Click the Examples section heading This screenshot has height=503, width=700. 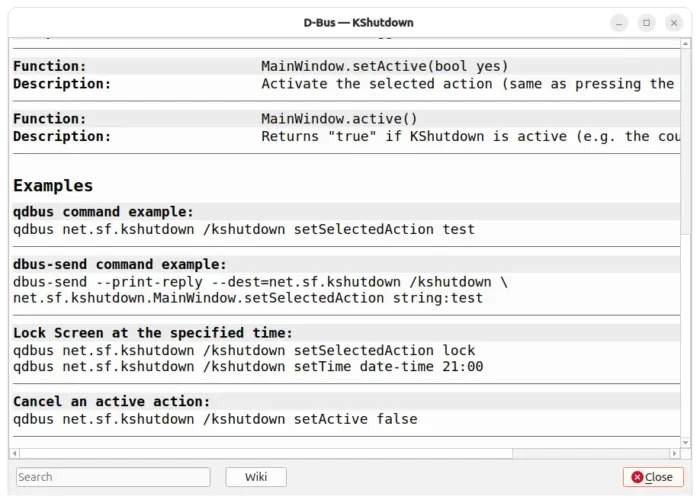click(x=53, y=186)
